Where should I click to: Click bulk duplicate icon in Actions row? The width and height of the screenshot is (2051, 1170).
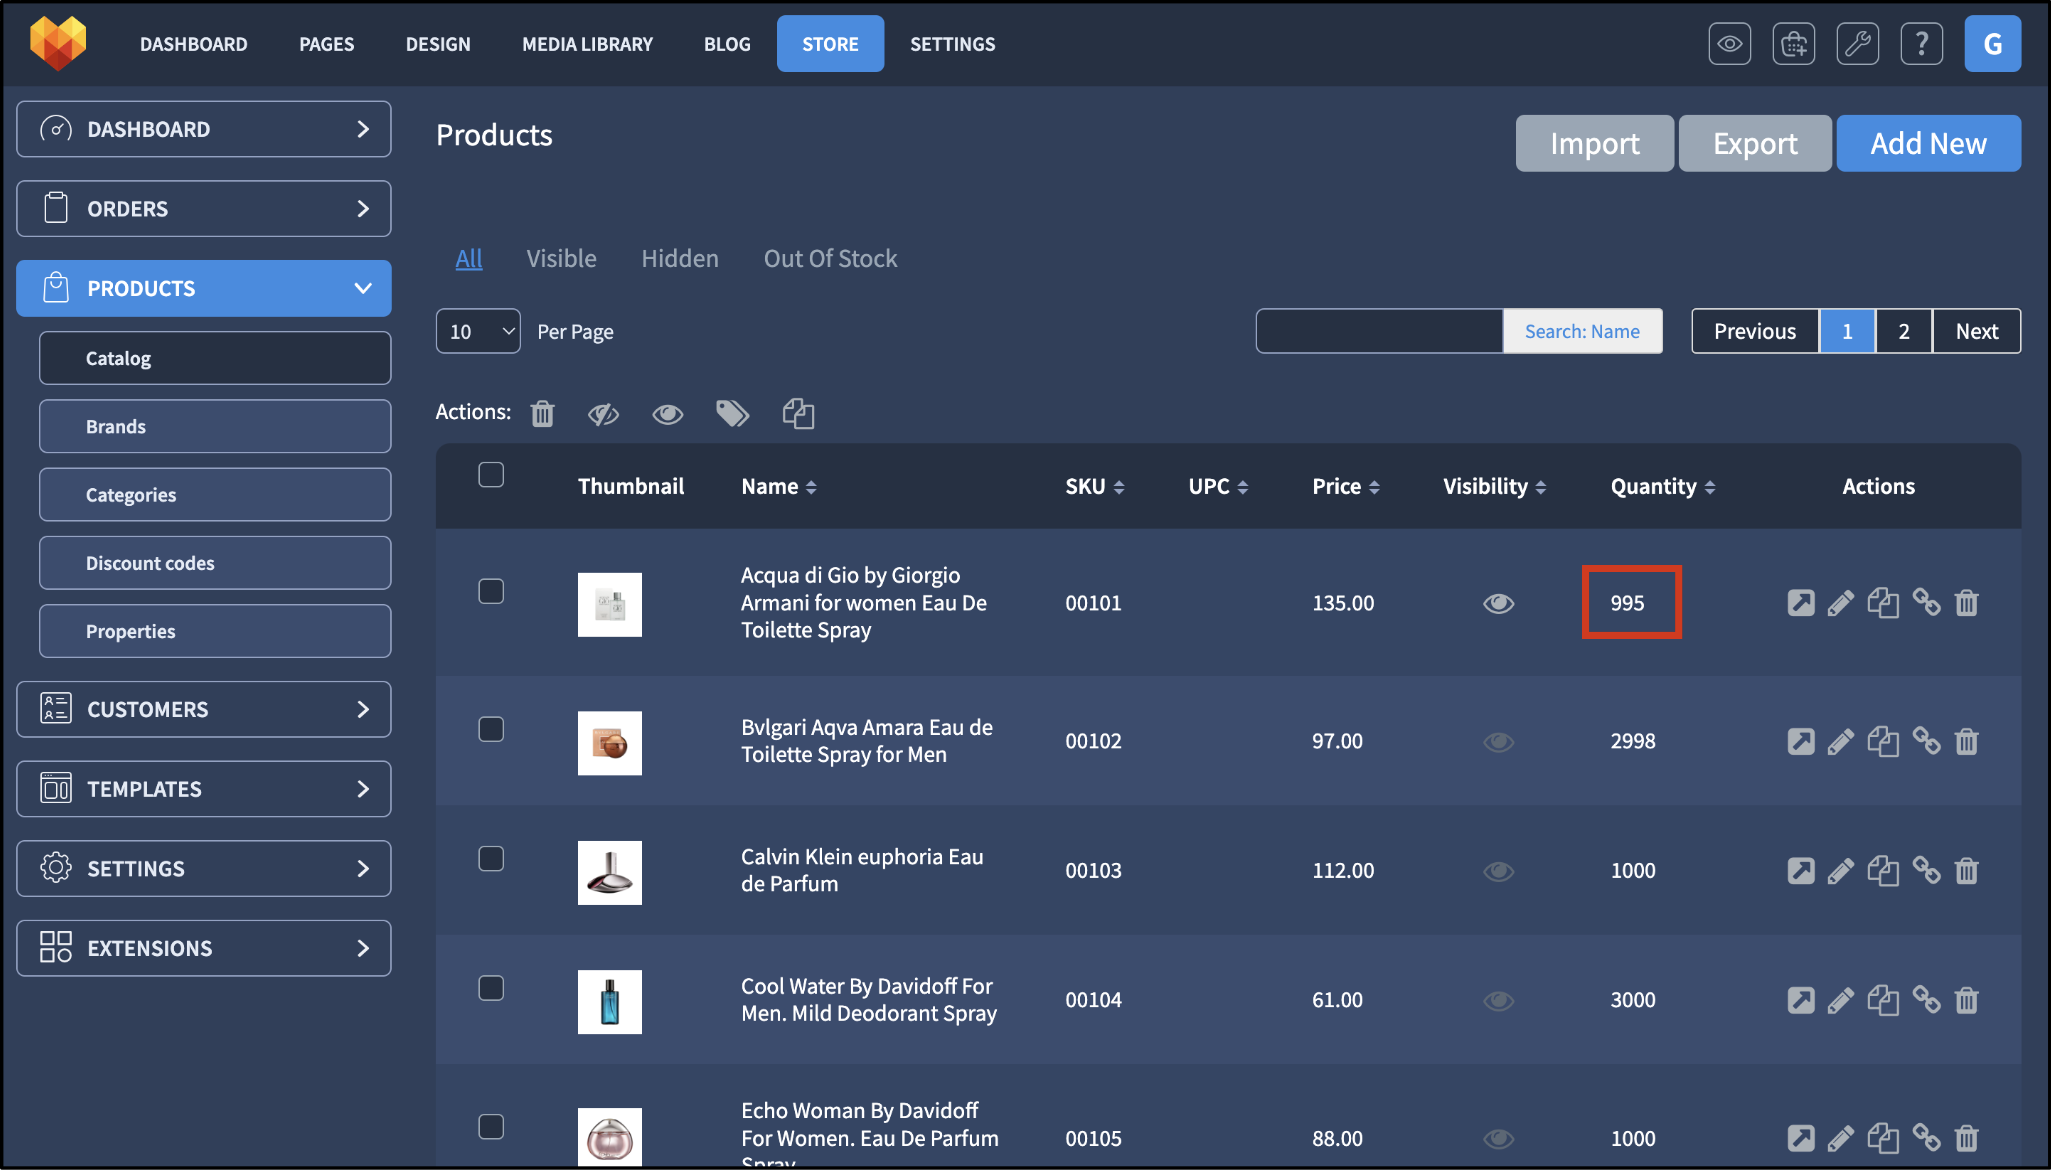point(798,413)
